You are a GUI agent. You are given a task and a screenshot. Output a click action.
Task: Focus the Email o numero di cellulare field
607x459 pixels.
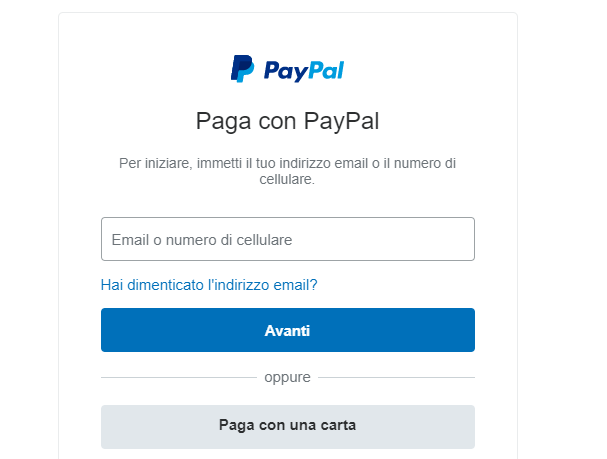288,239
